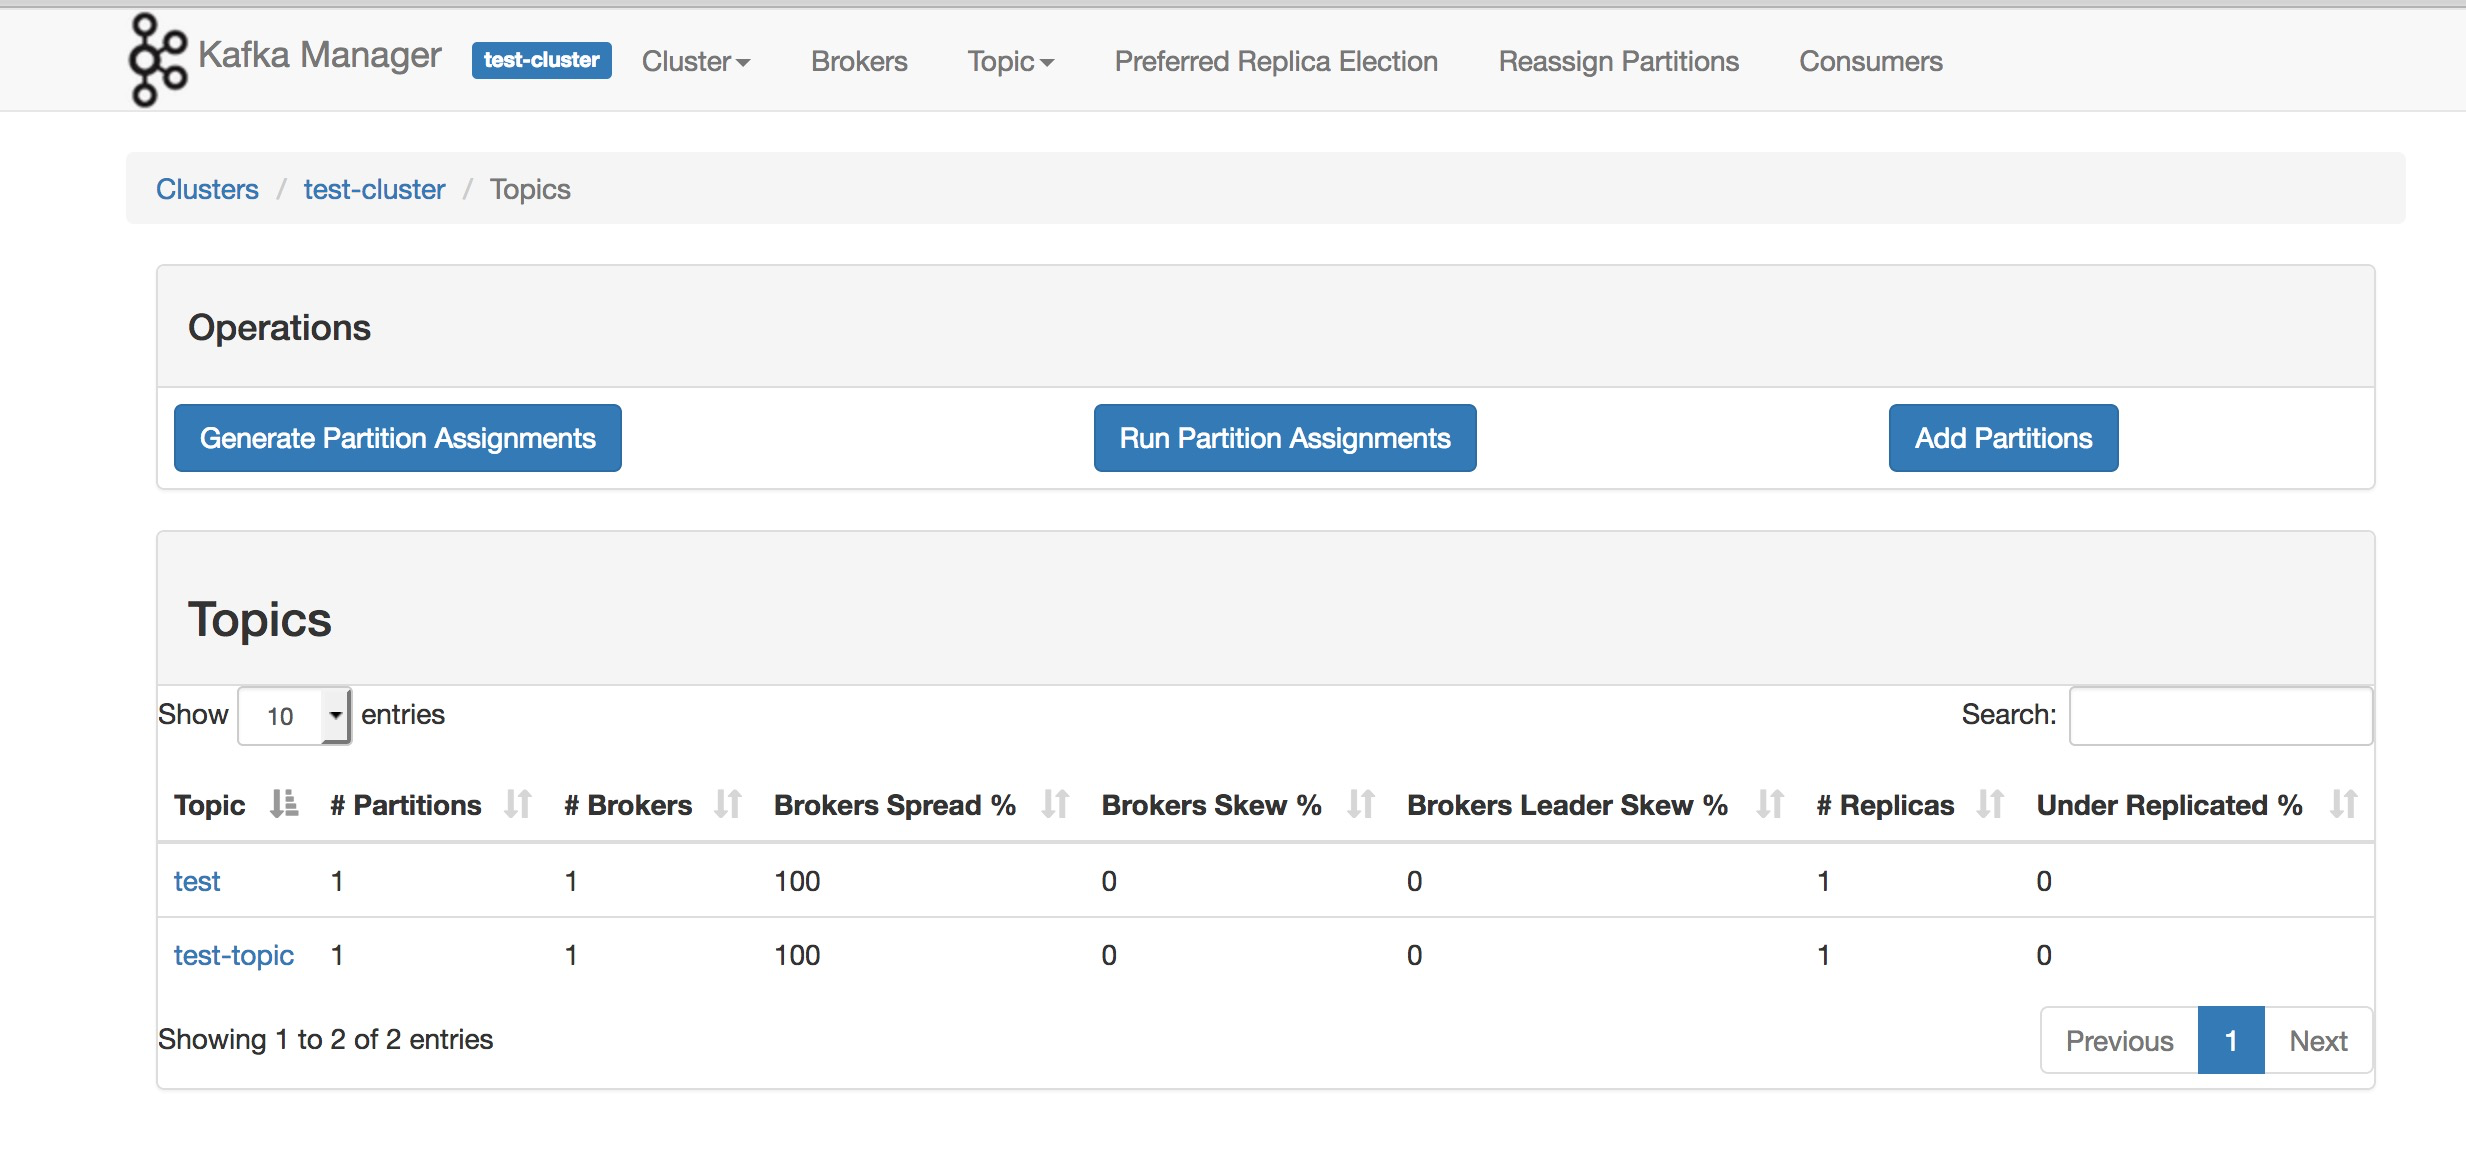This screenshot has height=1174, width=2466.
Task: Click Previous pagination button
Action: point(2120,1041)
